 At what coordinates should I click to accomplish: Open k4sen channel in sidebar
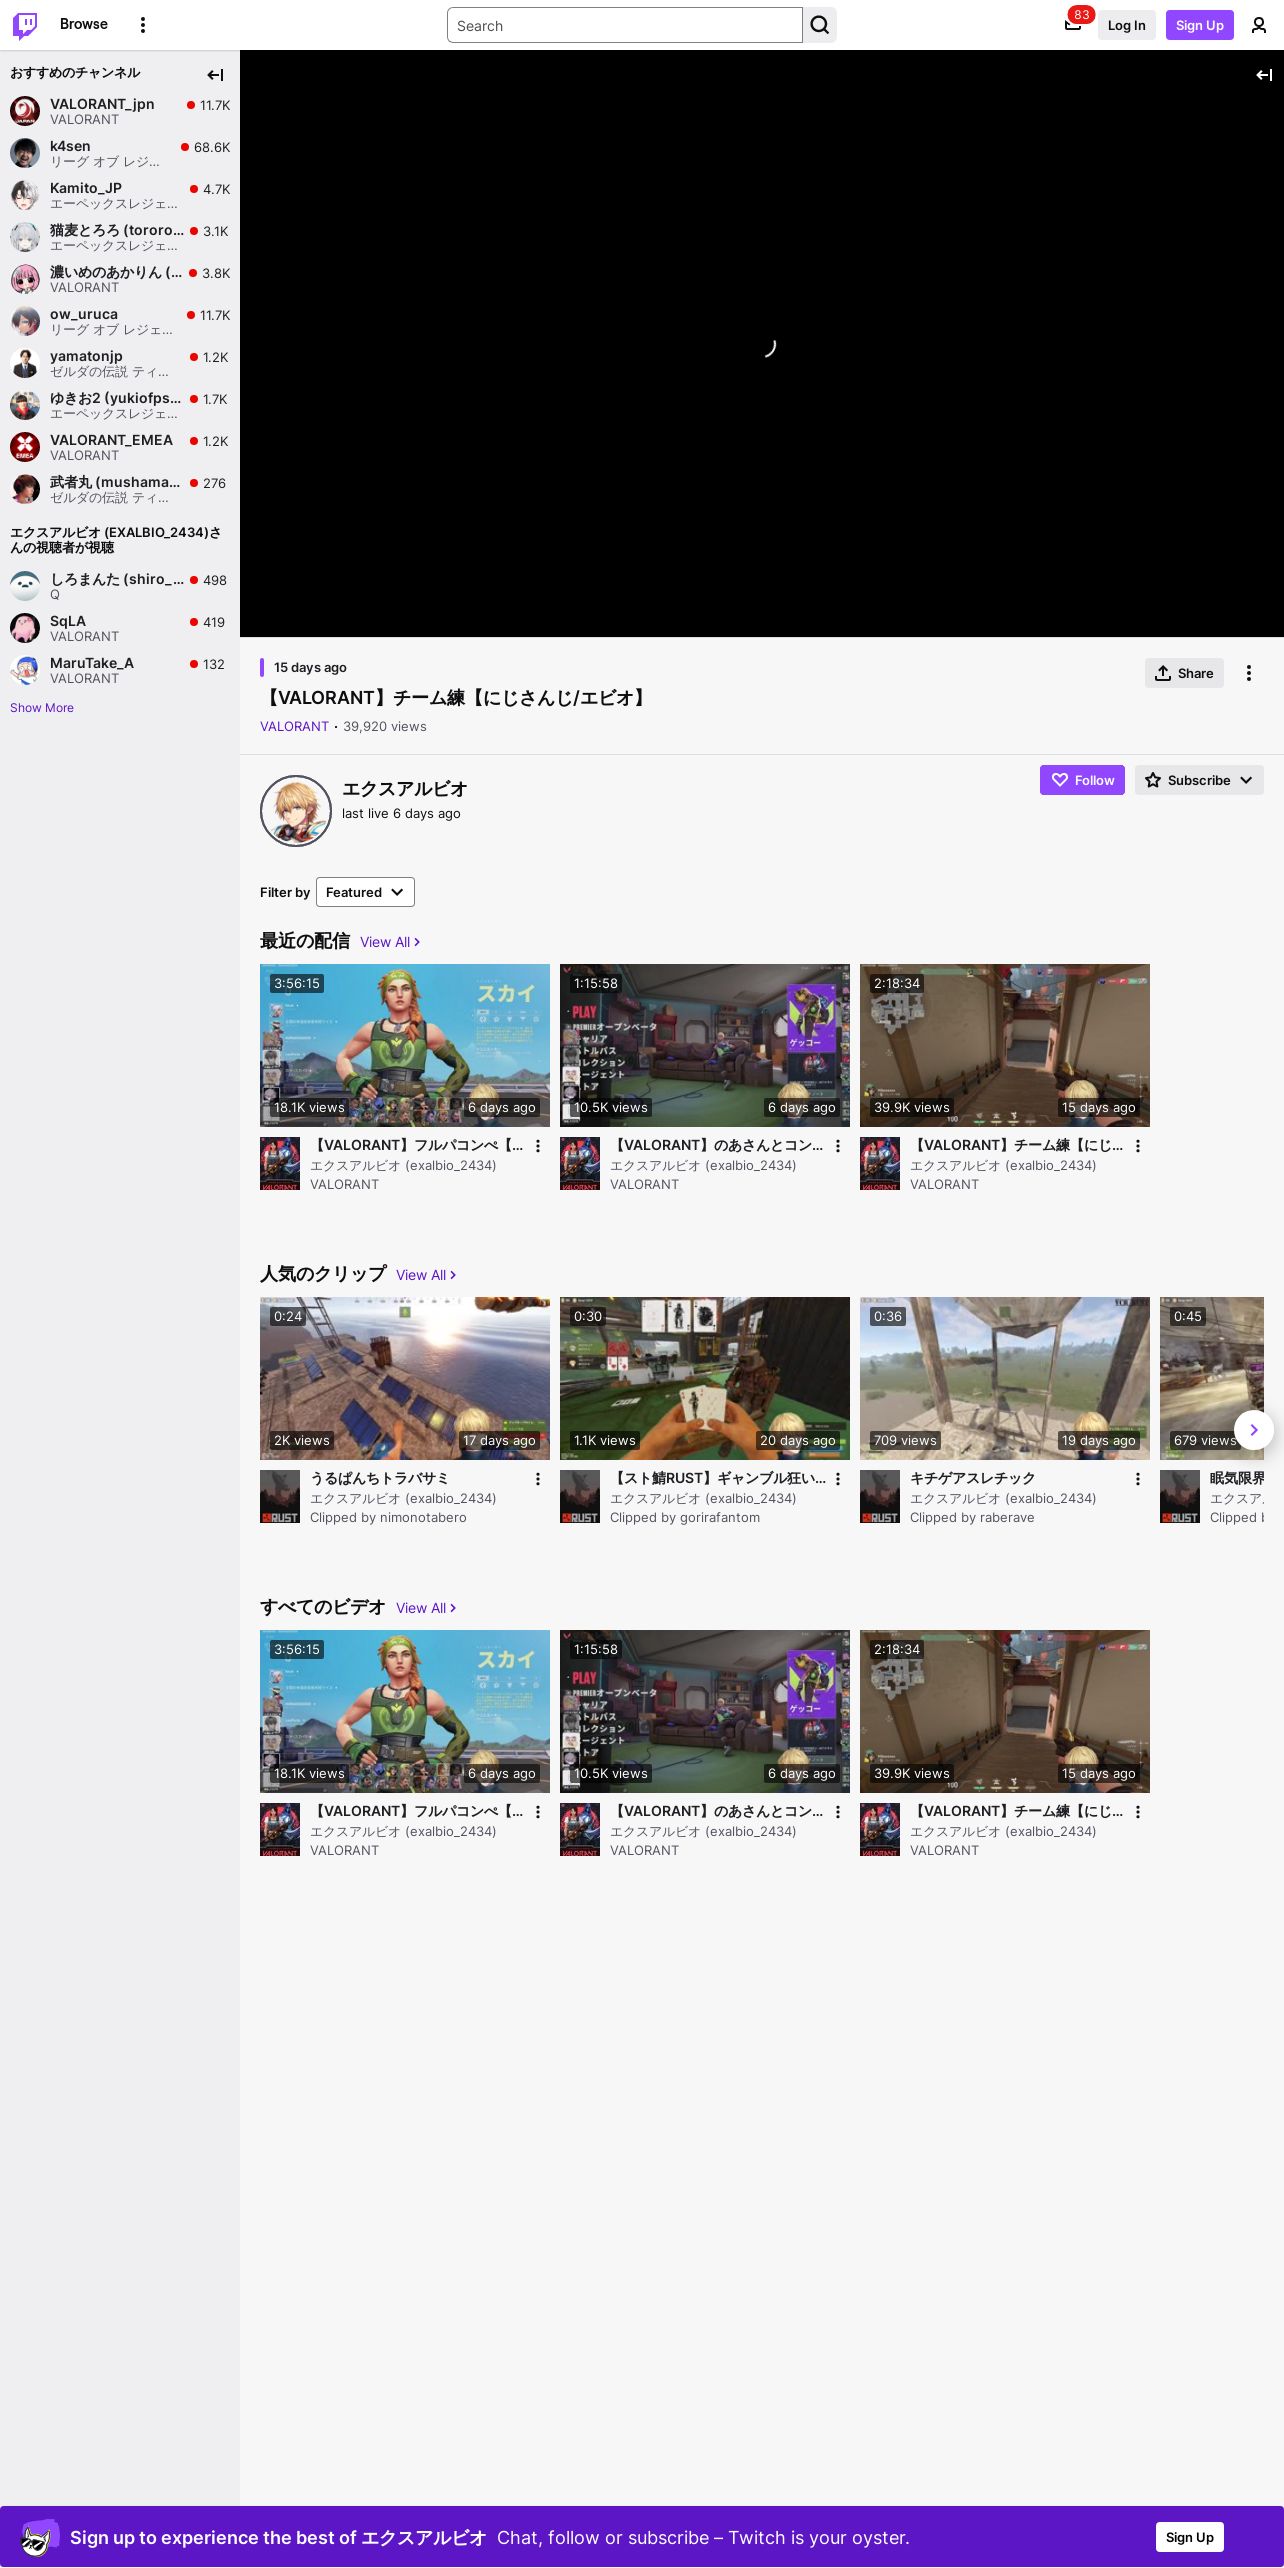120,153
